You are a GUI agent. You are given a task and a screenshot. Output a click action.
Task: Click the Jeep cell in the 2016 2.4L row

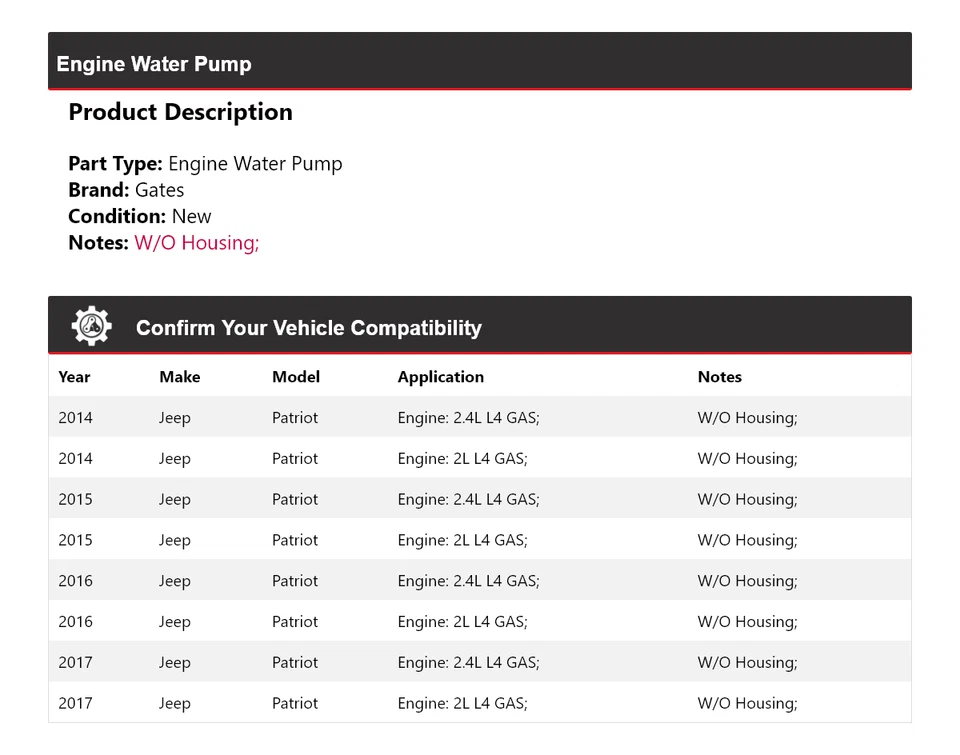[x=174, y=581]
